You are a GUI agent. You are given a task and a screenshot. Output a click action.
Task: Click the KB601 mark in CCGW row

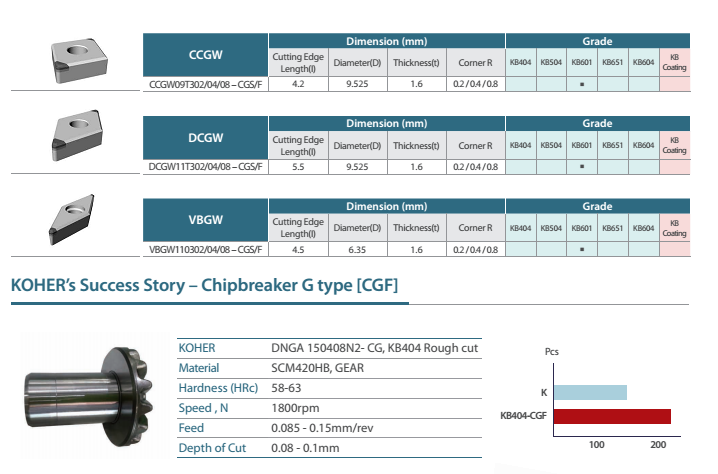[x=581, y=84]
